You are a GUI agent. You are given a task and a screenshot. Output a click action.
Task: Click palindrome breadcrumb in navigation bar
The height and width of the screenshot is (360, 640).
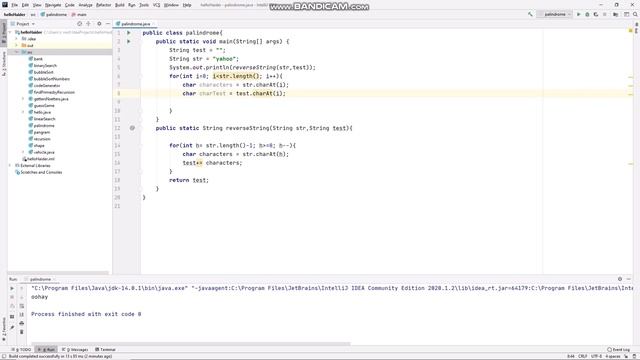pos(54,14)
